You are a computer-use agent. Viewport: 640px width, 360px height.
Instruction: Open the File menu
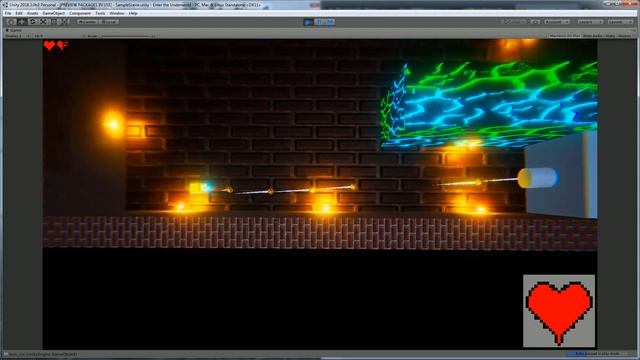click(8, 13)
